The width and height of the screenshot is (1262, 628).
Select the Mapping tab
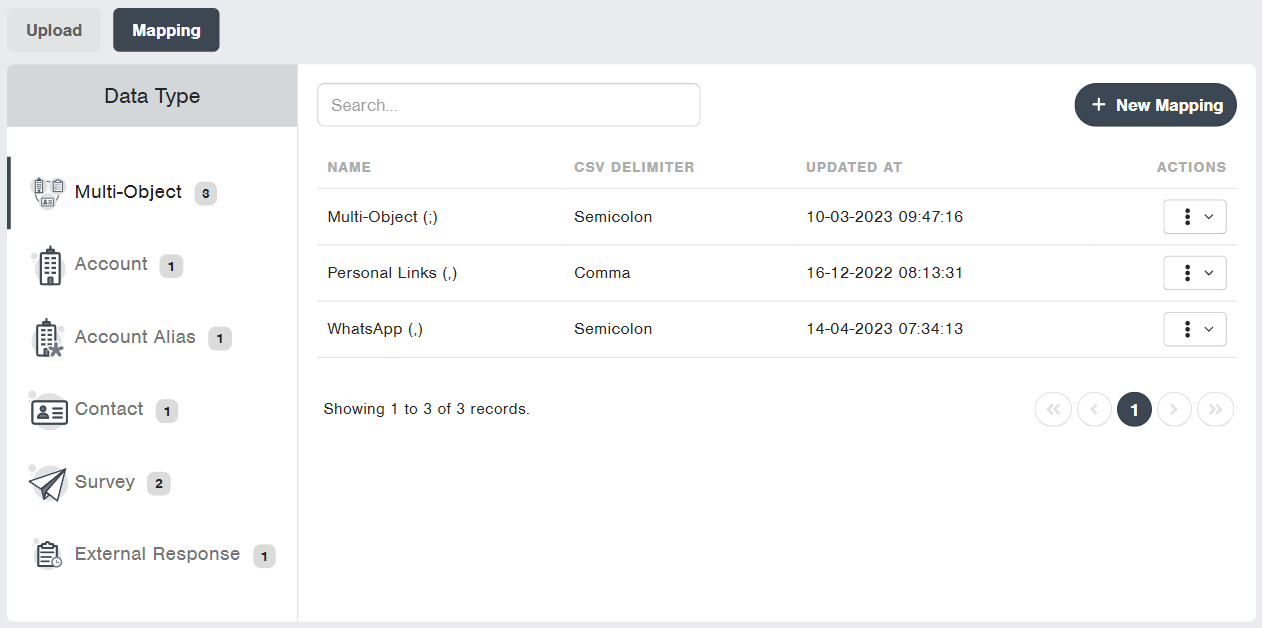(166, 30)
